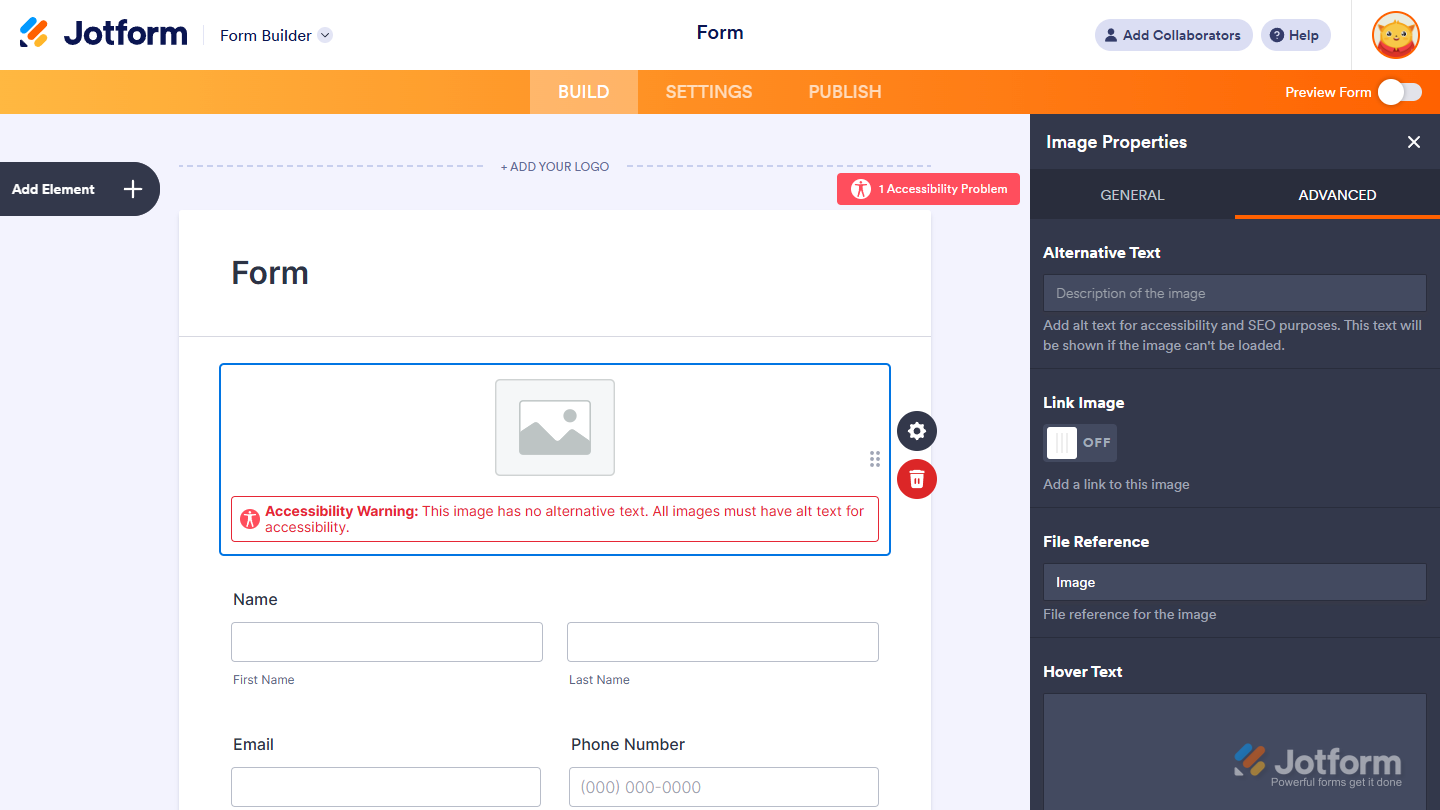Open the GENERAL properties tab
The width and height of the screenshot is (1440, 810).
[1132, 195]
